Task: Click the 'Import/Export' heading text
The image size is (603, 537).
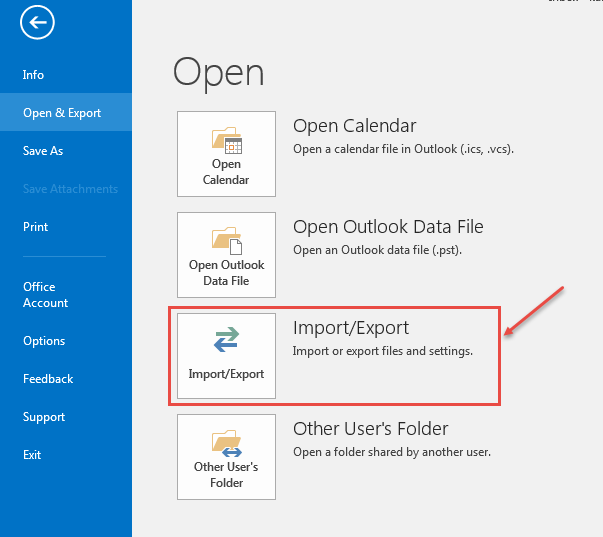Action: coord(351,328)
